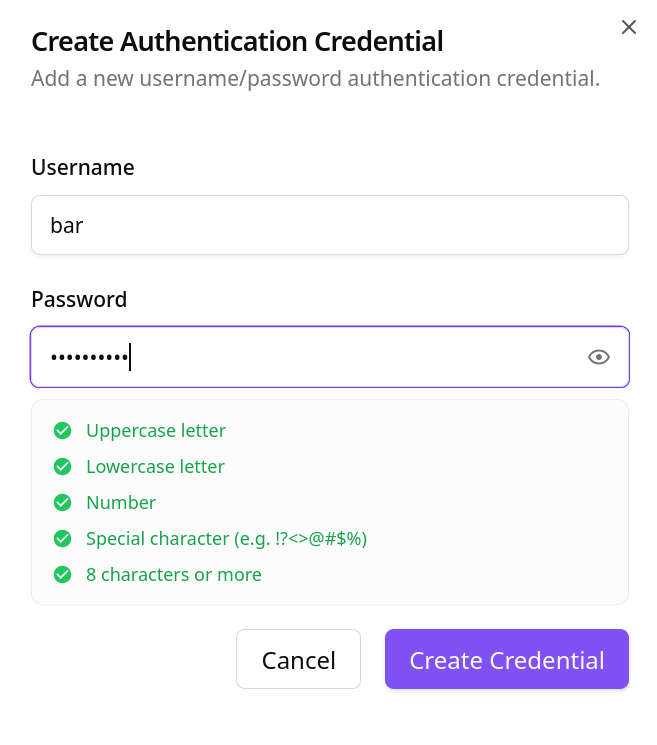Select the Number requirement text
657x745 pixels.
[x=121, y=503]
